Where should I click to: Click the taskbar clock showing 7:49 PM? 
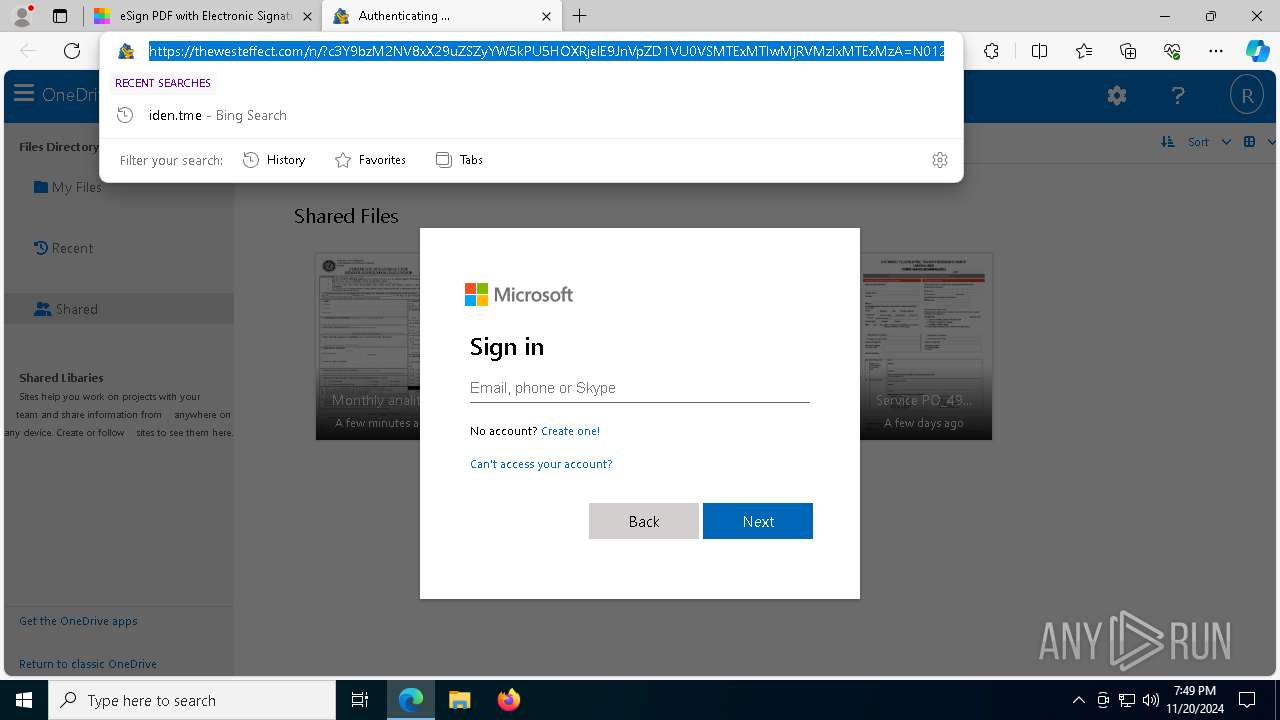1194,700
